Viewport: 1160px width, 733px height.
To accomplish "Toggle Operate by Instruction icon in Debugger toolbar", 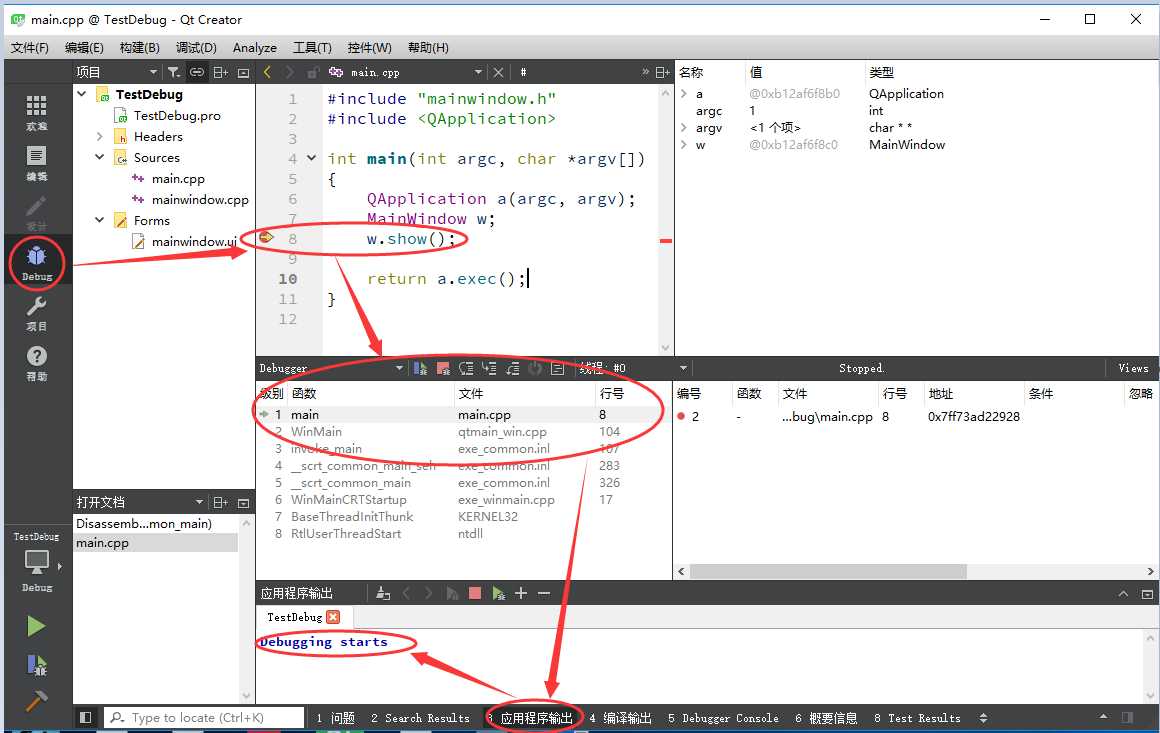I will tap(558, 368).
